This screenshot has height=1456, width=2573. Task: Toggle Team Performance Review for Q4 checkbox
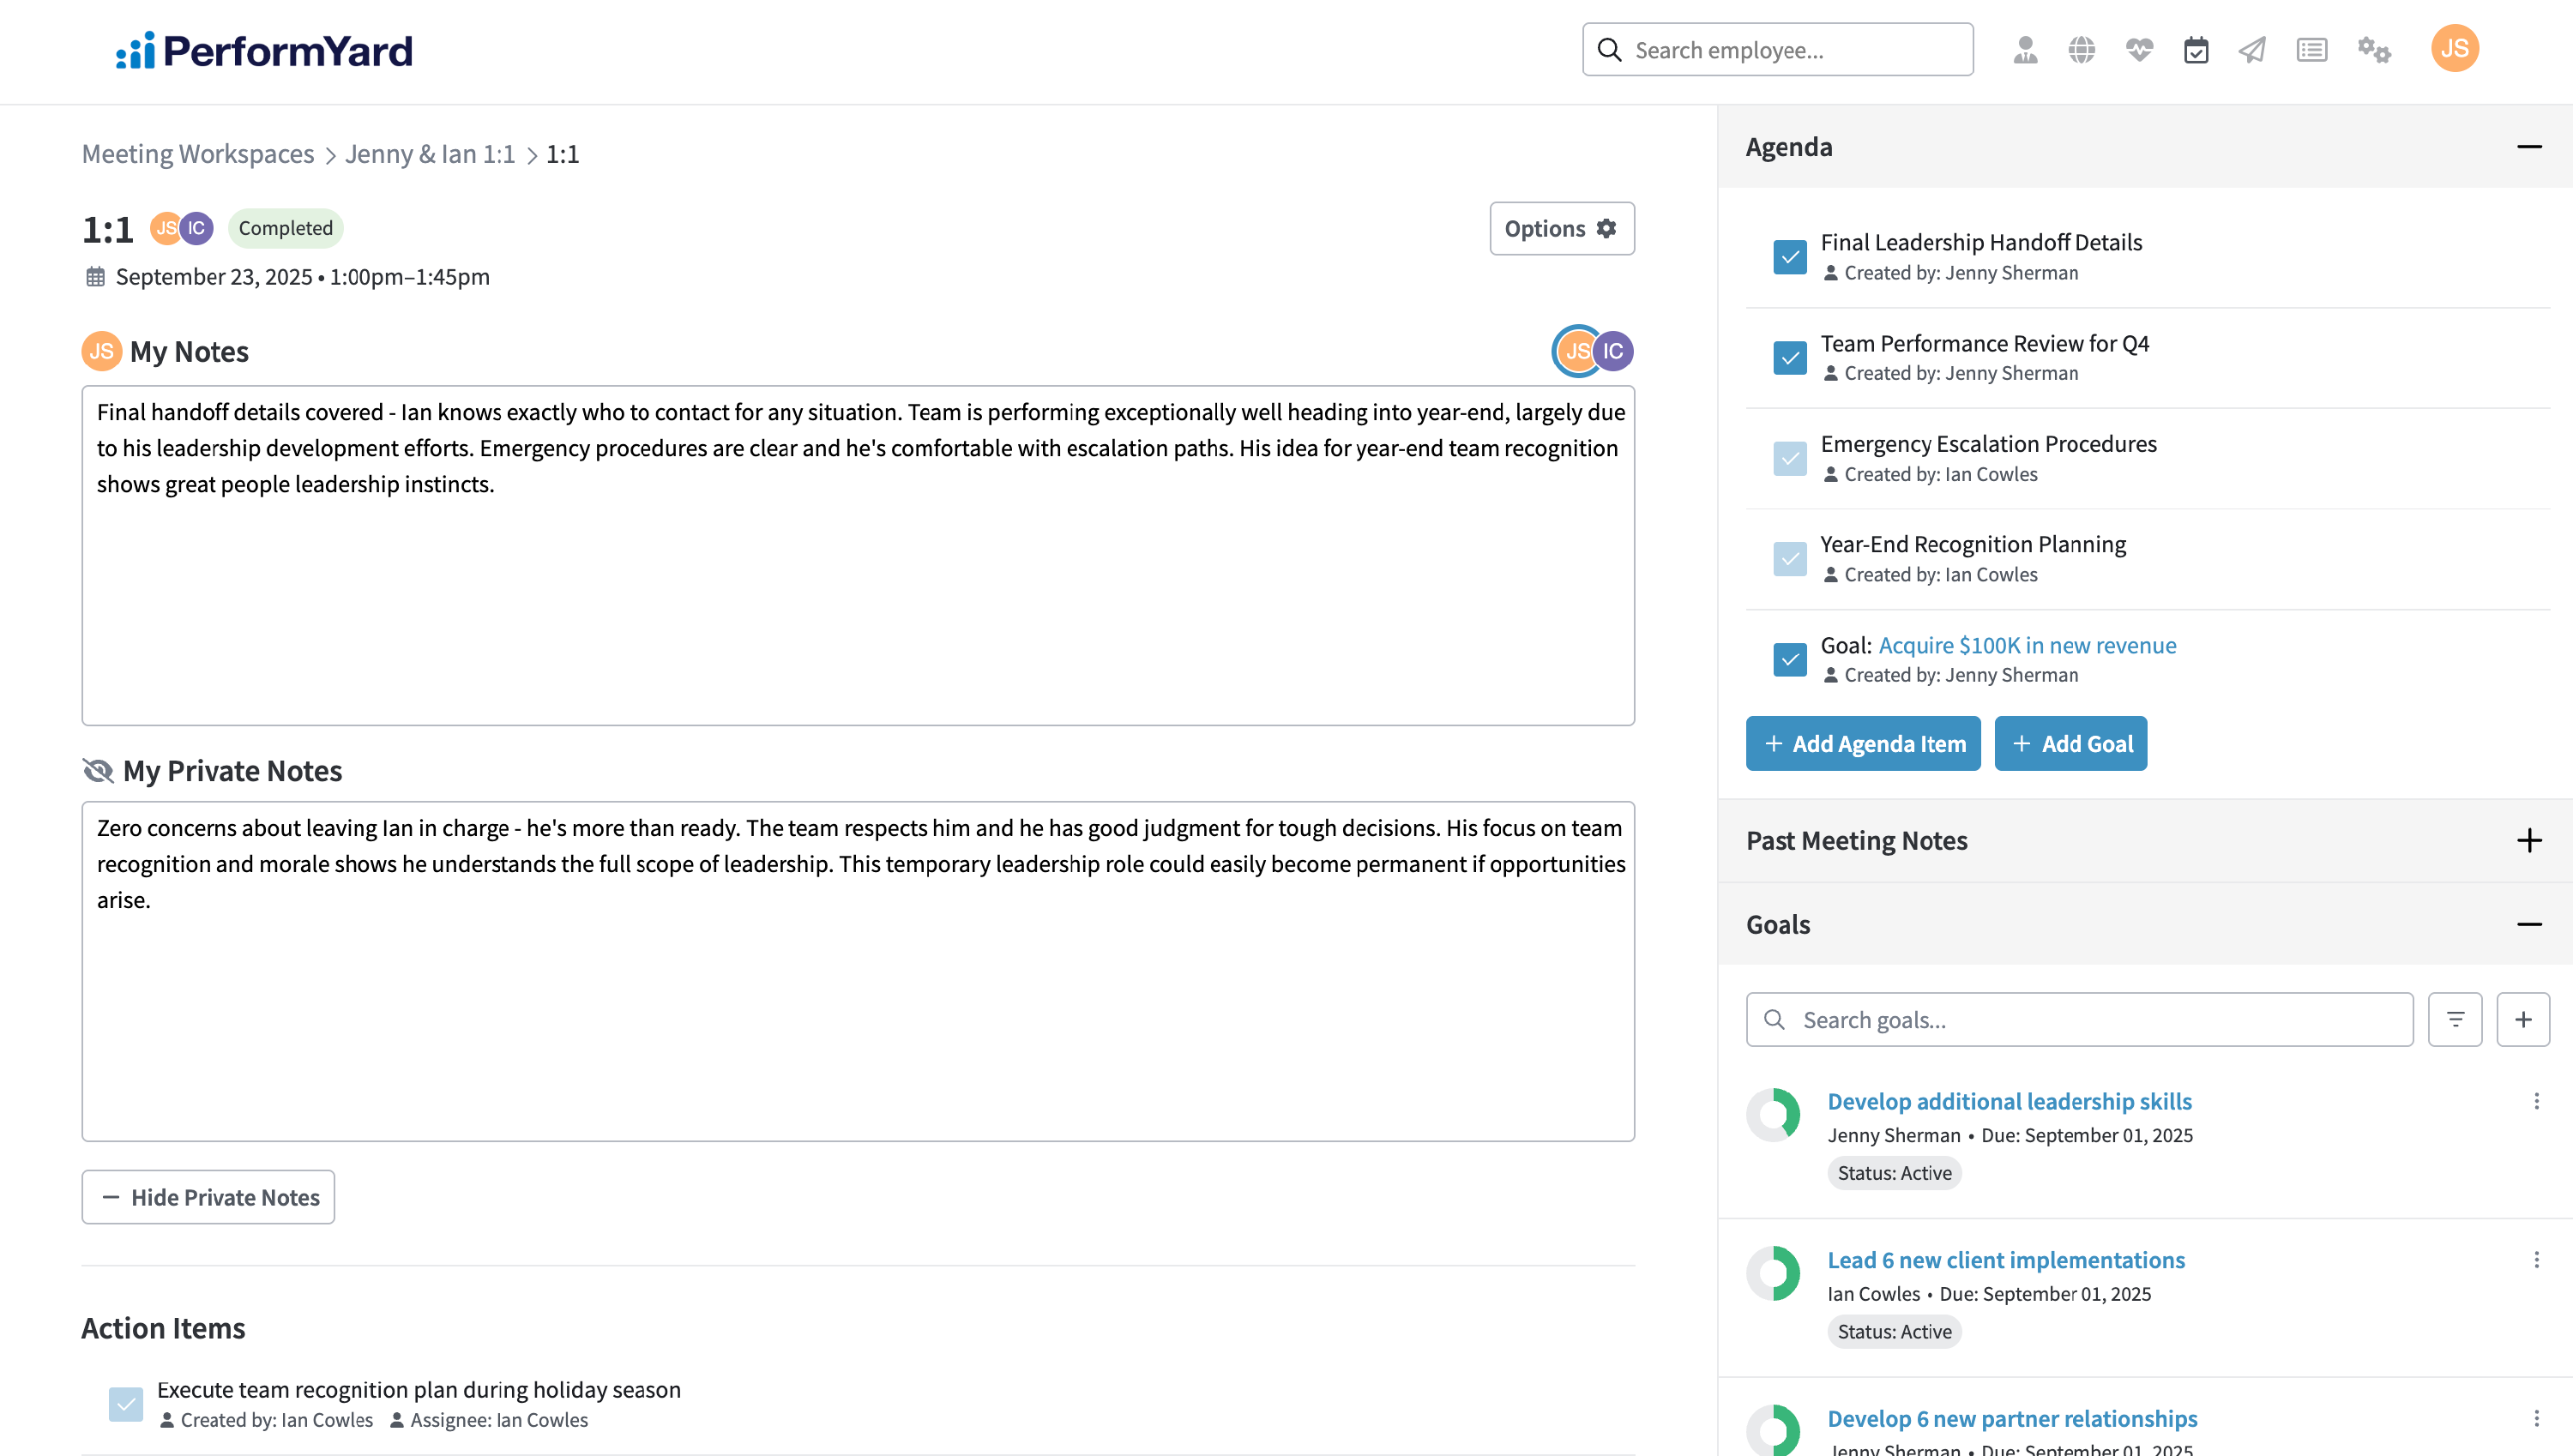[x=1790, y=358]
